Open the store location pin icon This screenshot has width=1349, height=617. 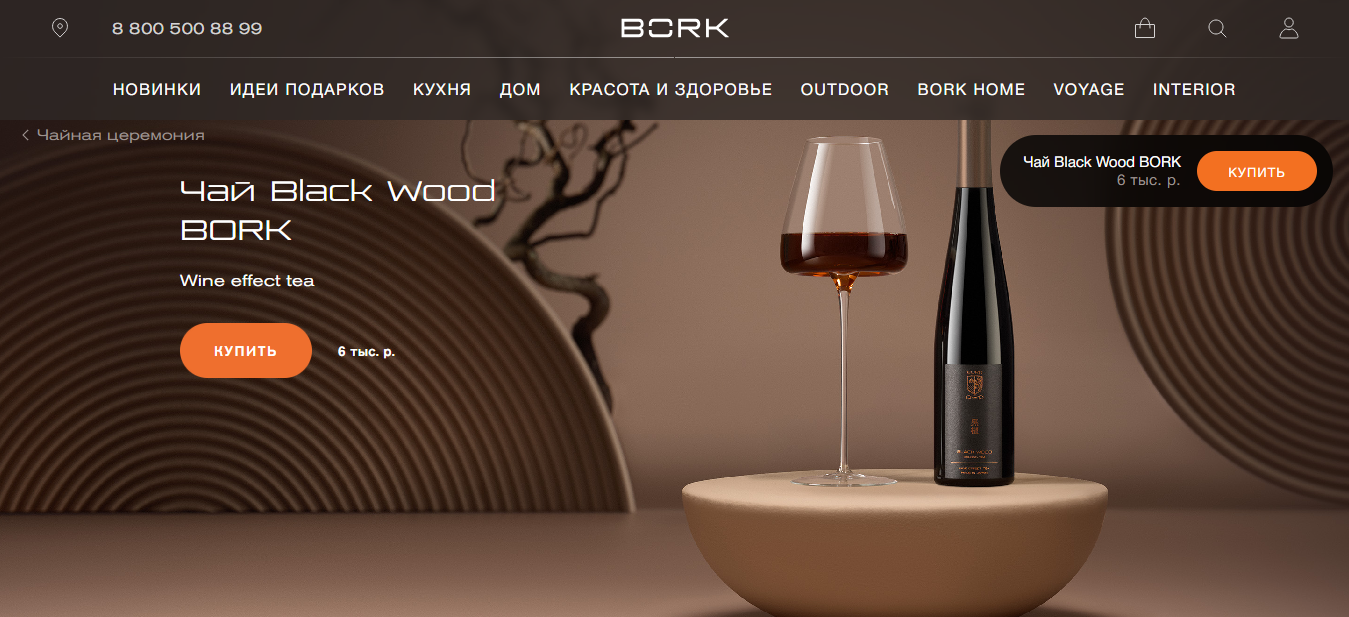pyautogui.click(x=60, y=28)
